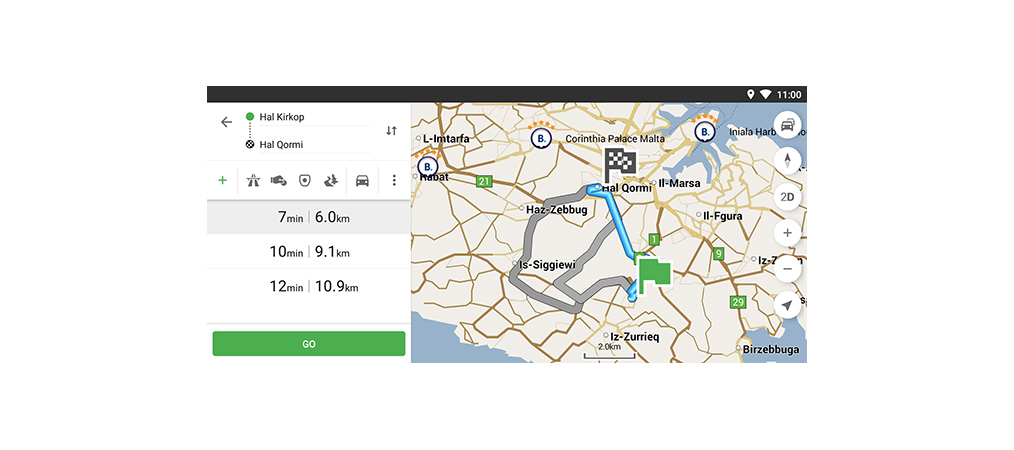Tap the location status bar icon
Viewport: 1014px width, 450px height.
click(x=750, y=94)
